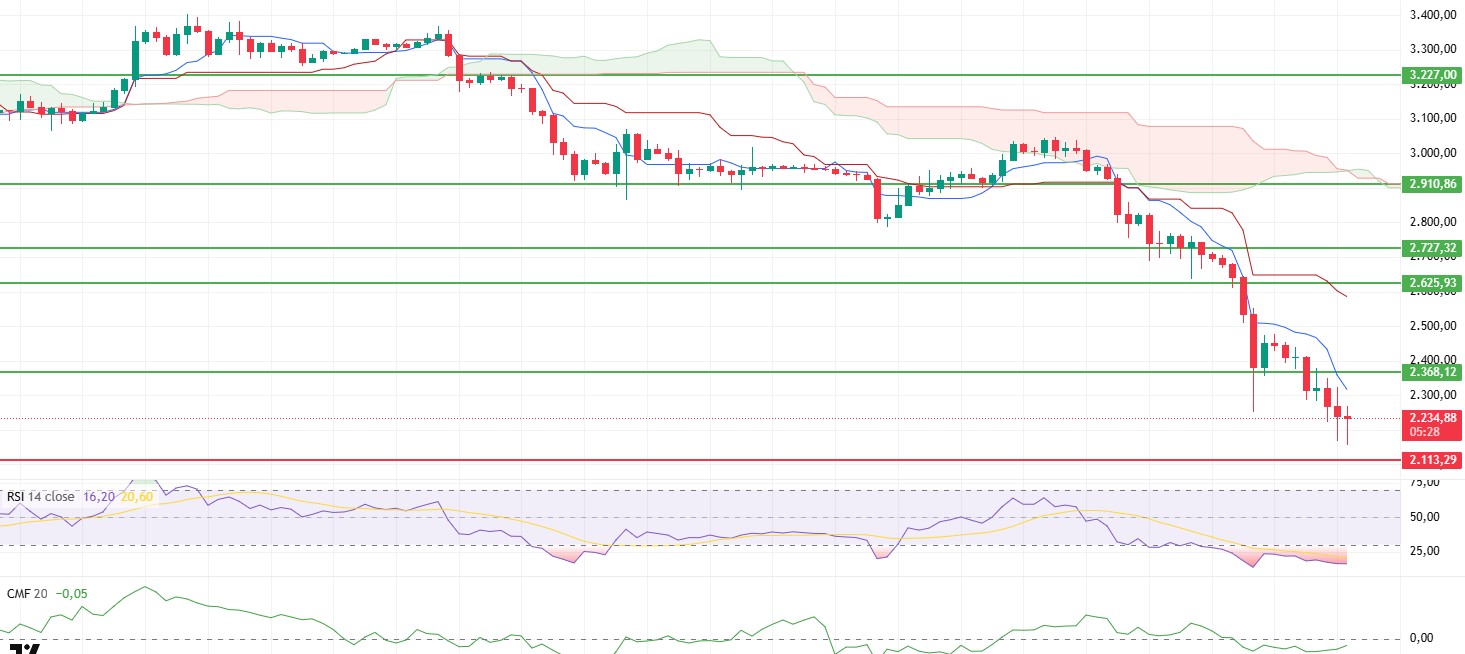Click the TradingView logo in bottom-left corner
The width and height of the screenshot is (1465, 654).
28,648
